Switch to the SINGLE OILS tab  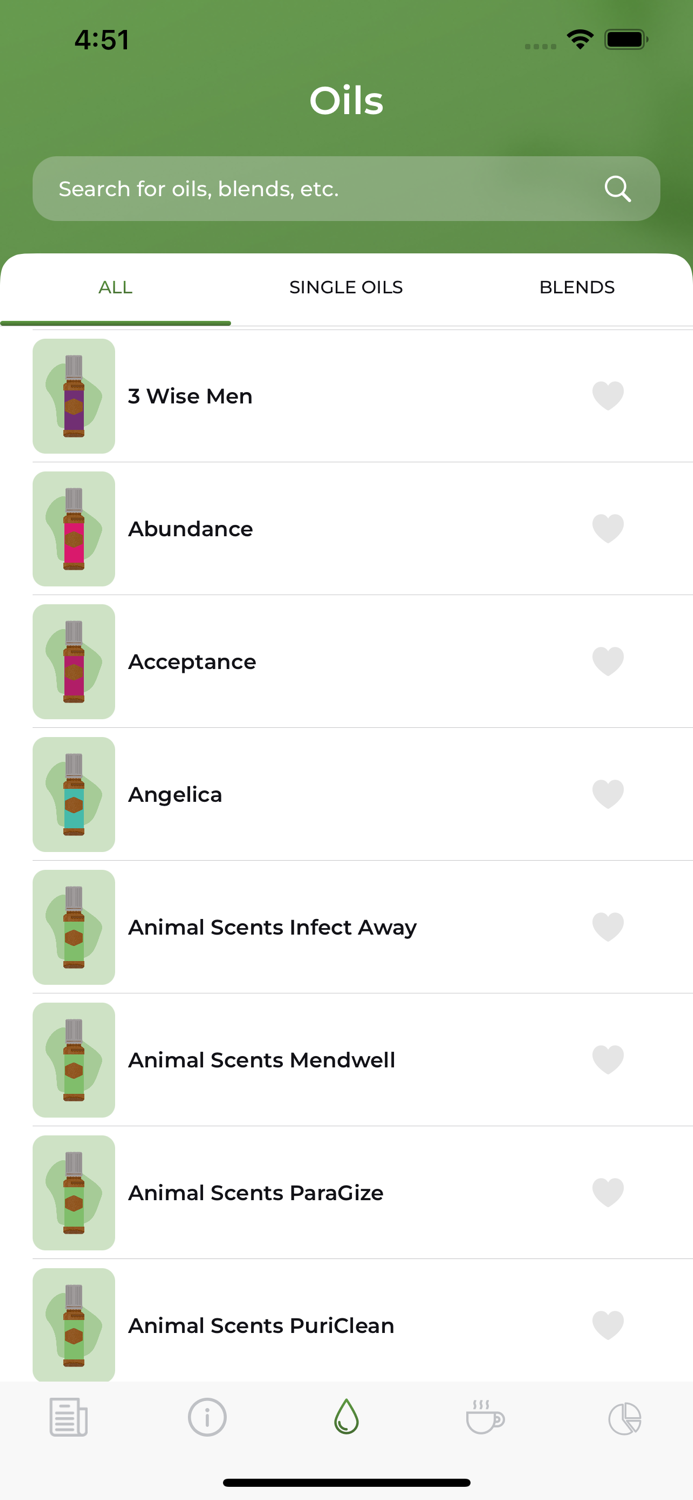(346, 287)
